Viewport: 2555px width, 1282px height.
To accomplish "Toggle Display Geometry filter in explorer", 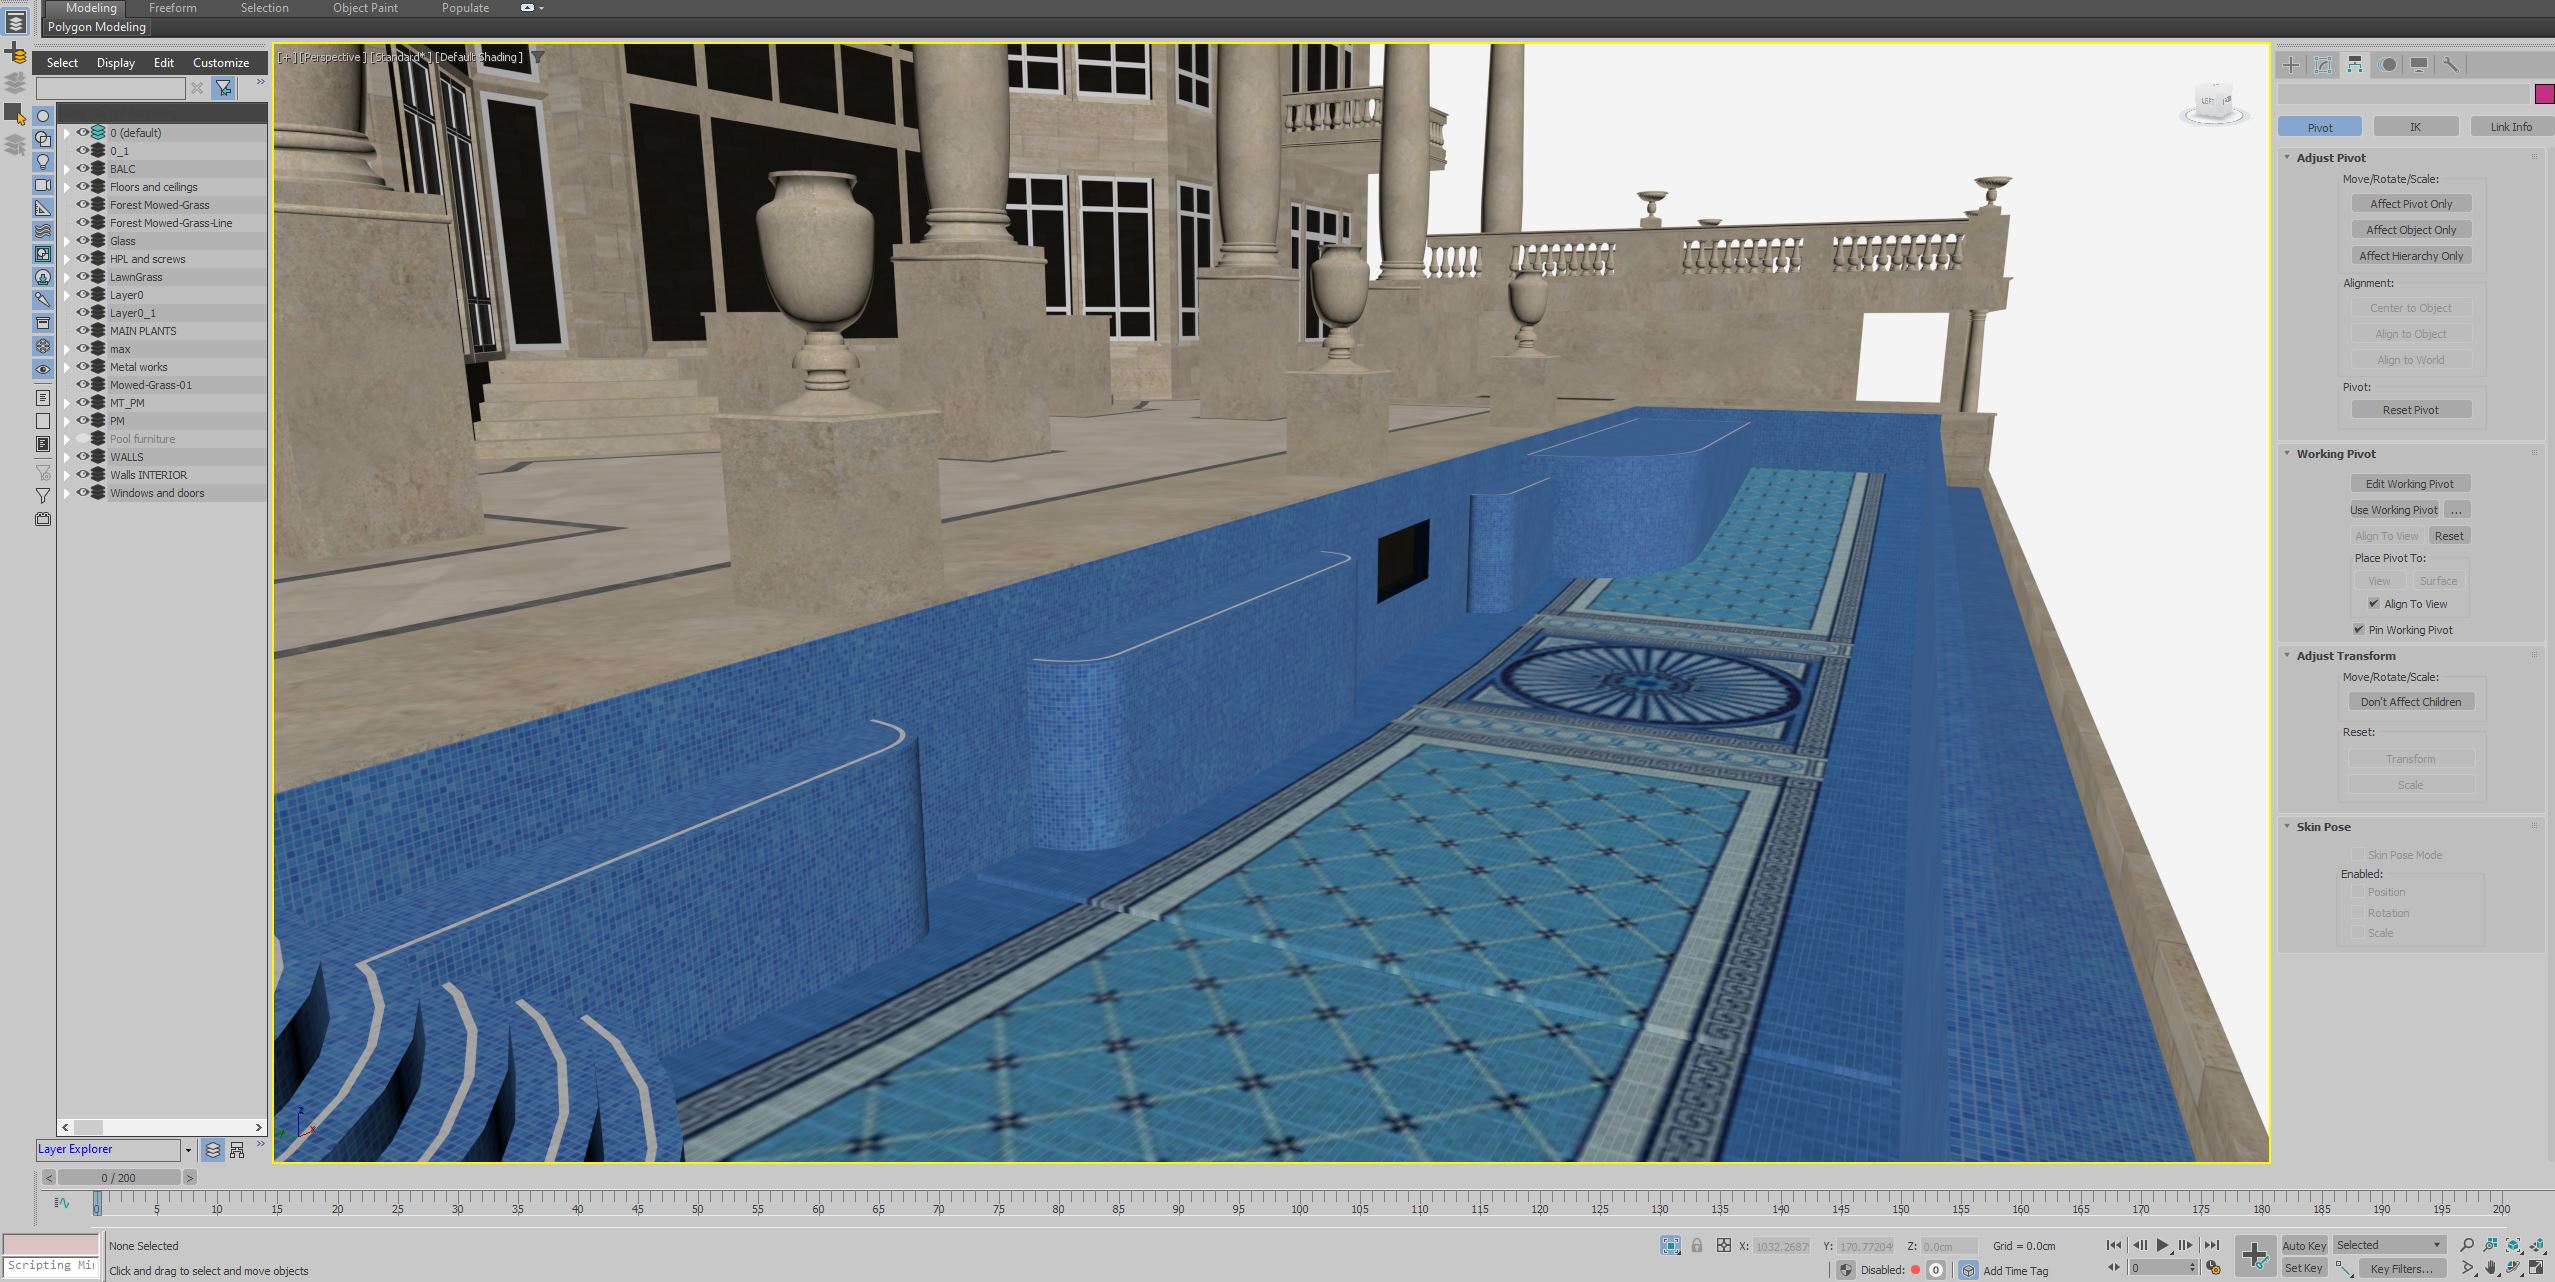I will pos(43,116).
